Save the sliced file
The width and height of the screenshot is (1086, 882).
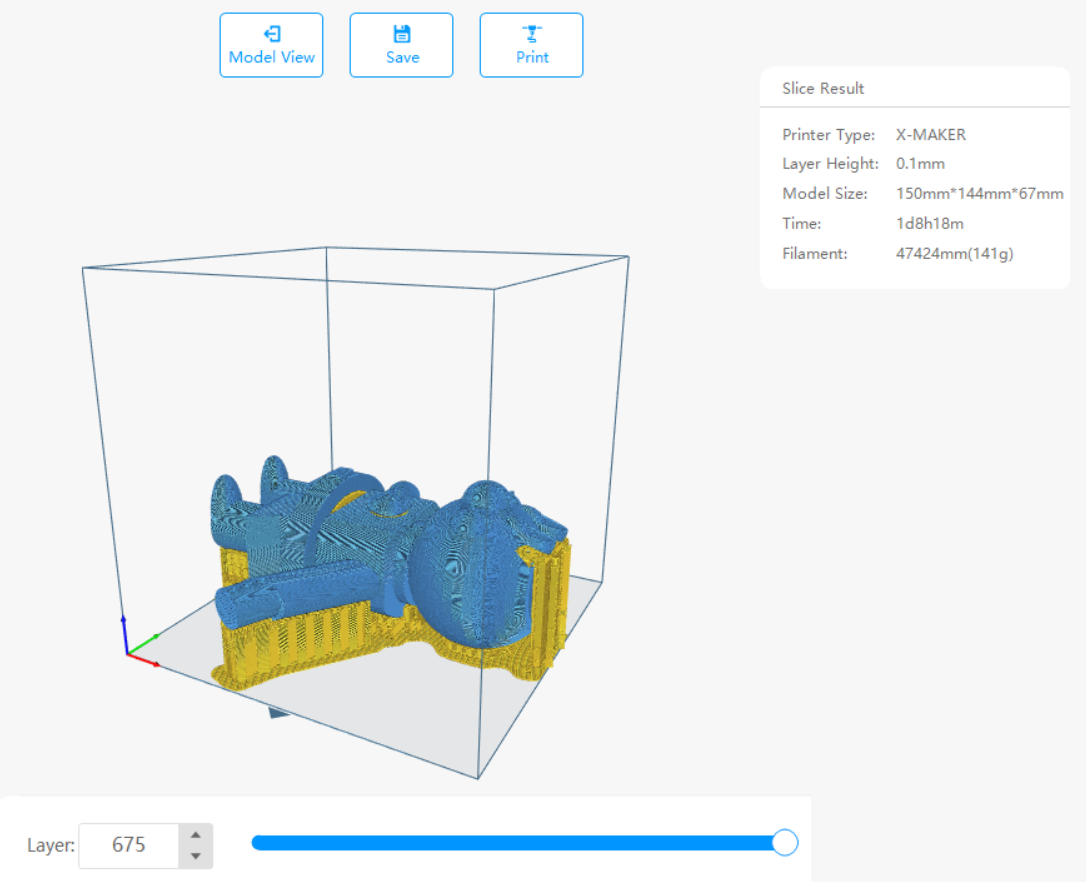pos(402,45)
